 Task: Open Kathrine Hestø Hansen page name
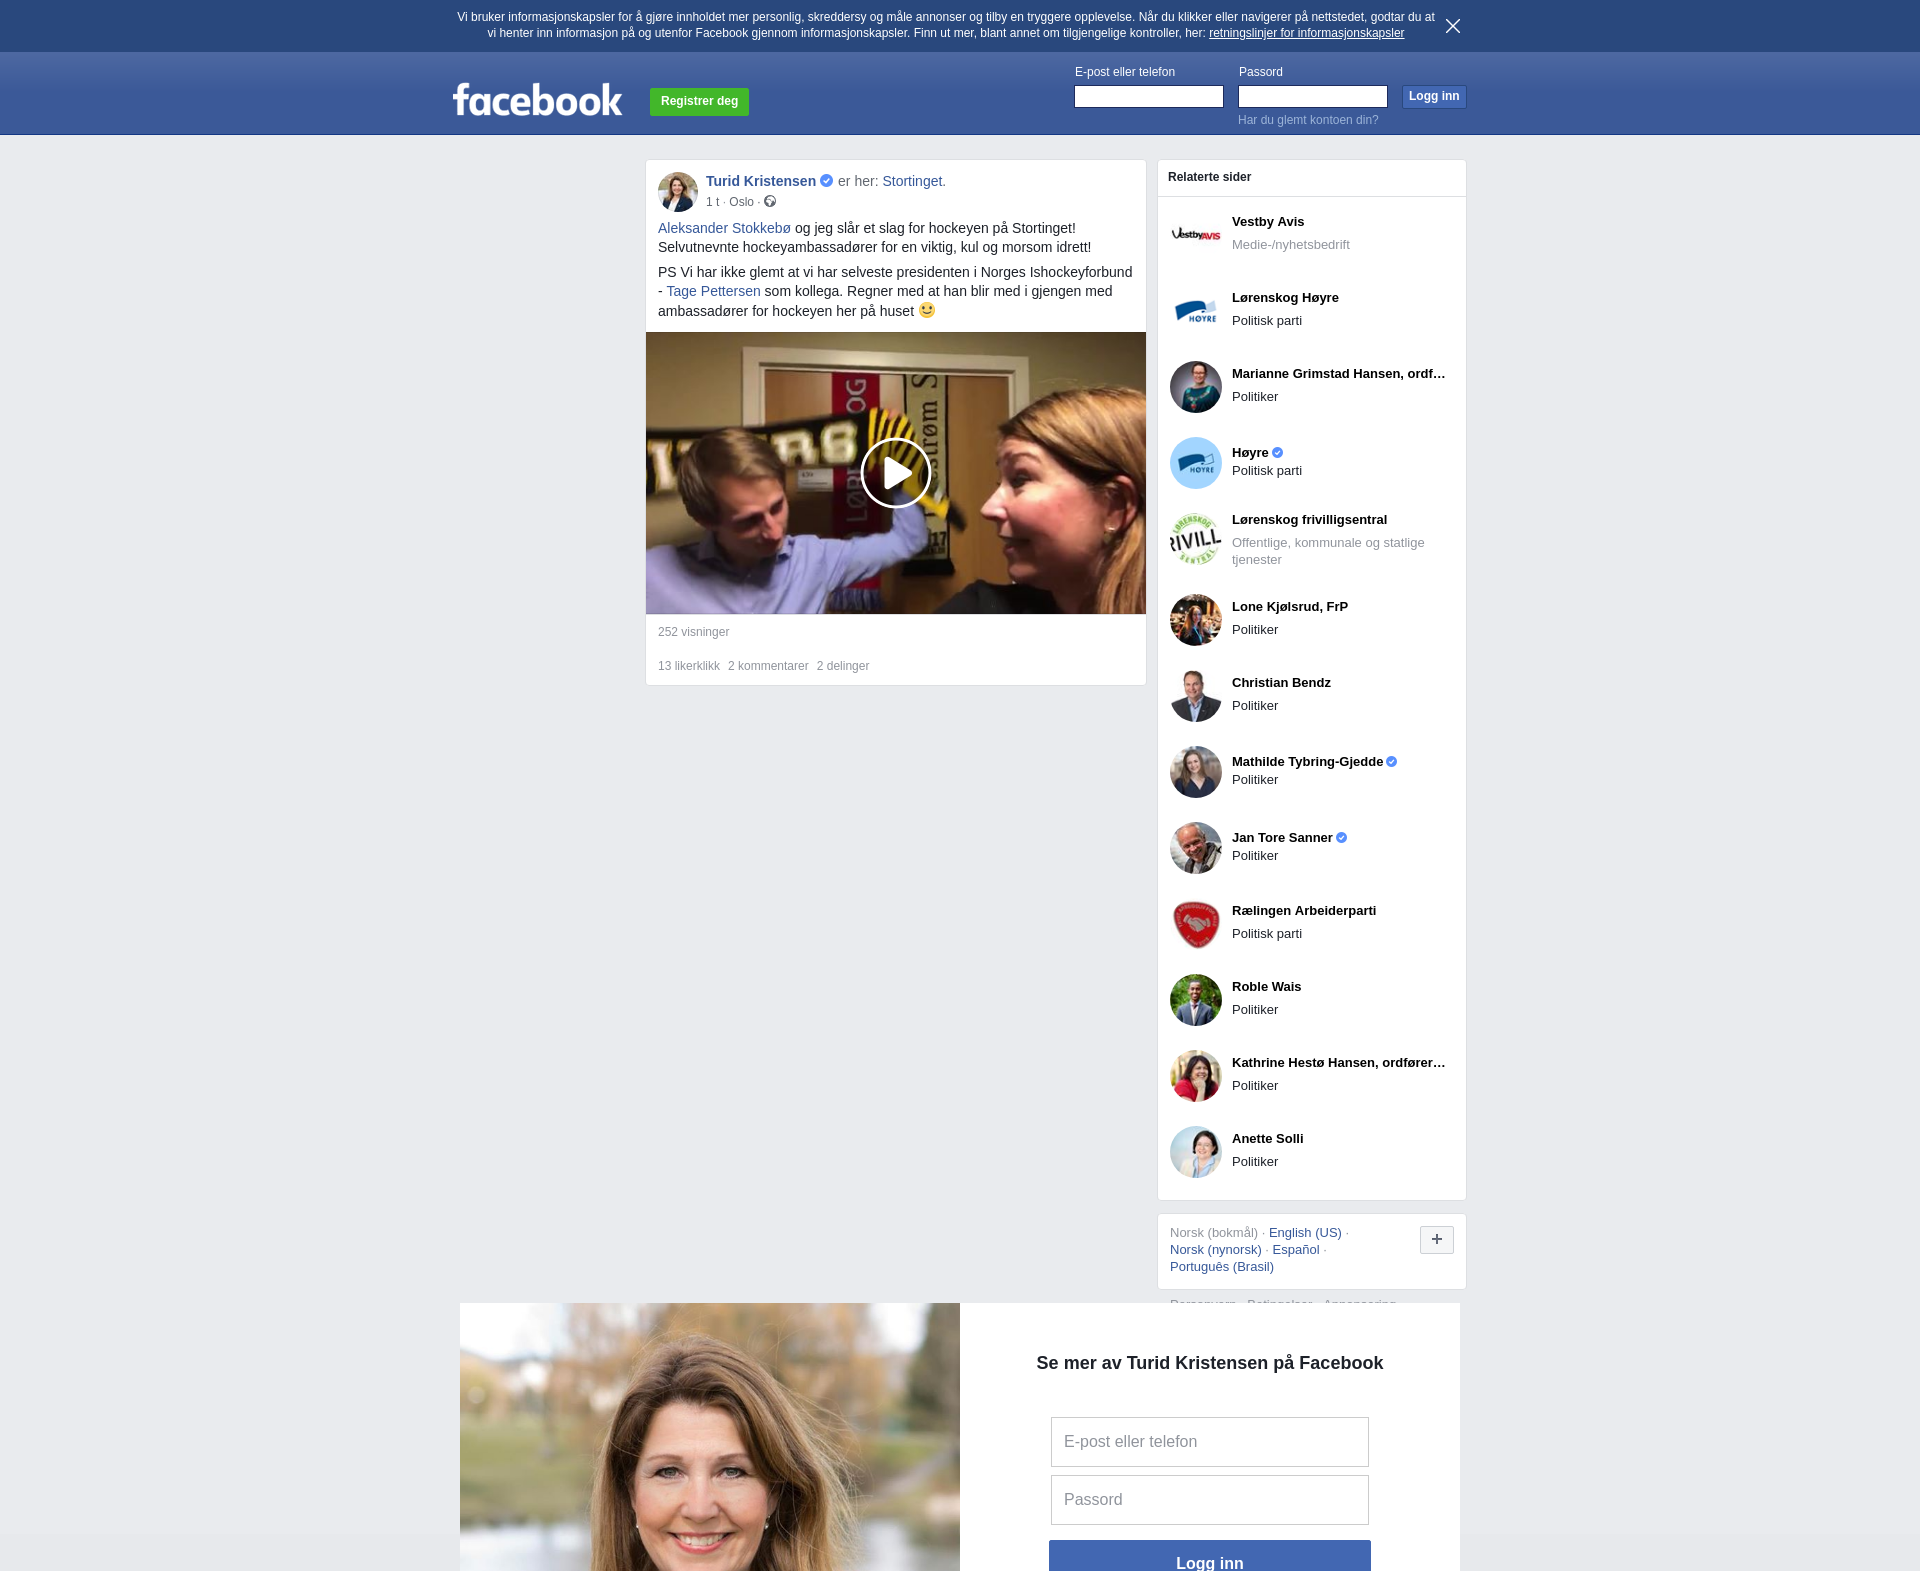click(1339, 1063)
